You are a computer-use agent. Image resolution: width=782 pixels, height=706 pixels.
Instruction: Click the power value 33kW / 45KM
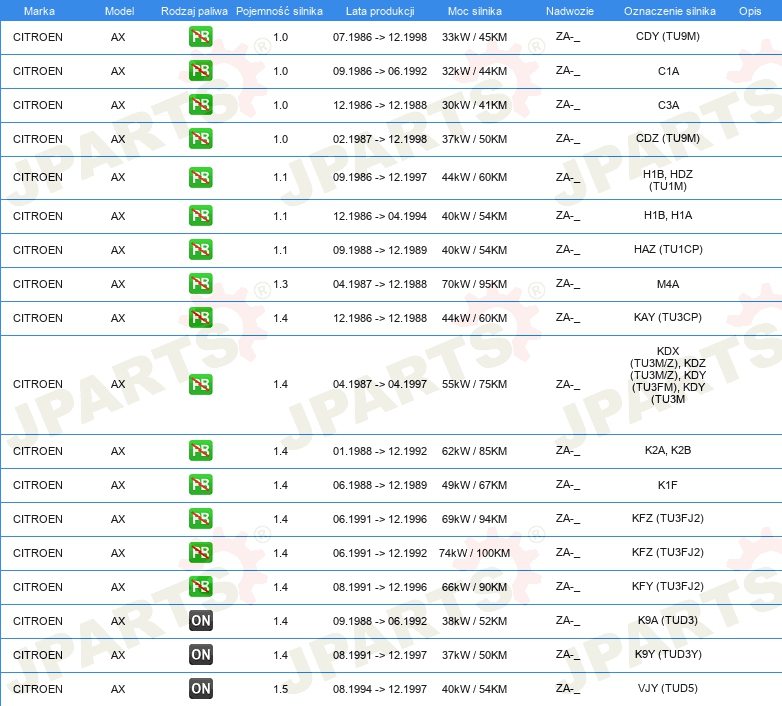(x=474, y=37)
